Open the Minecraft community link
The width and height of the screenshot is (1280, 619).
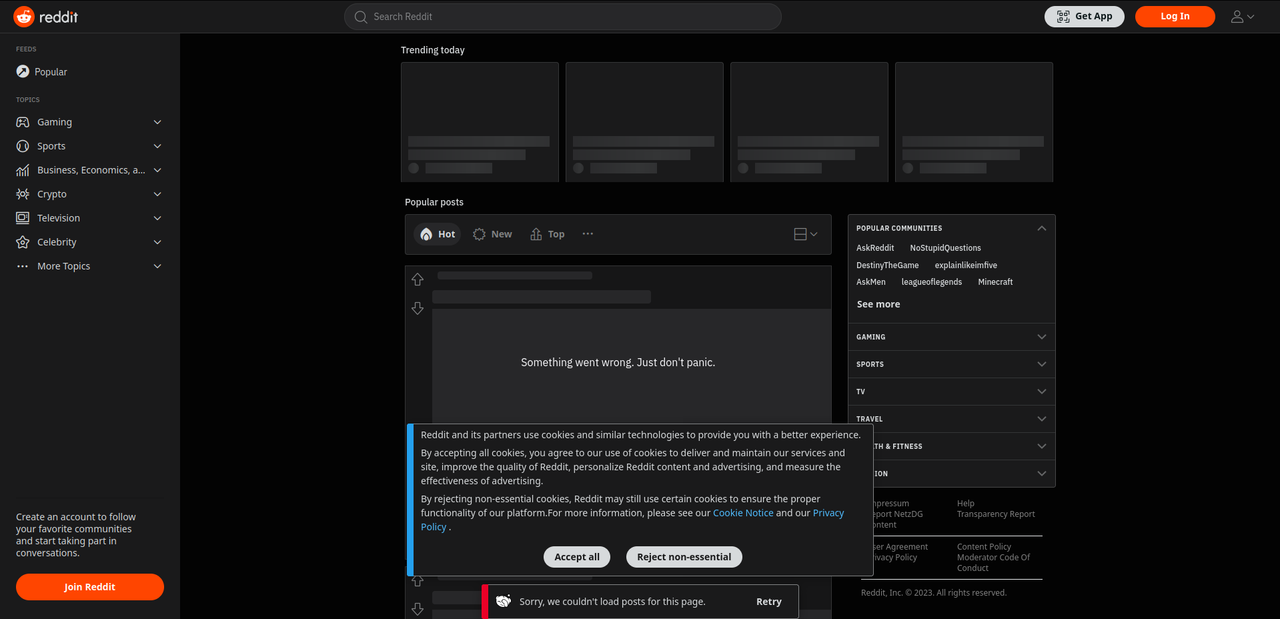click(995, 282)
